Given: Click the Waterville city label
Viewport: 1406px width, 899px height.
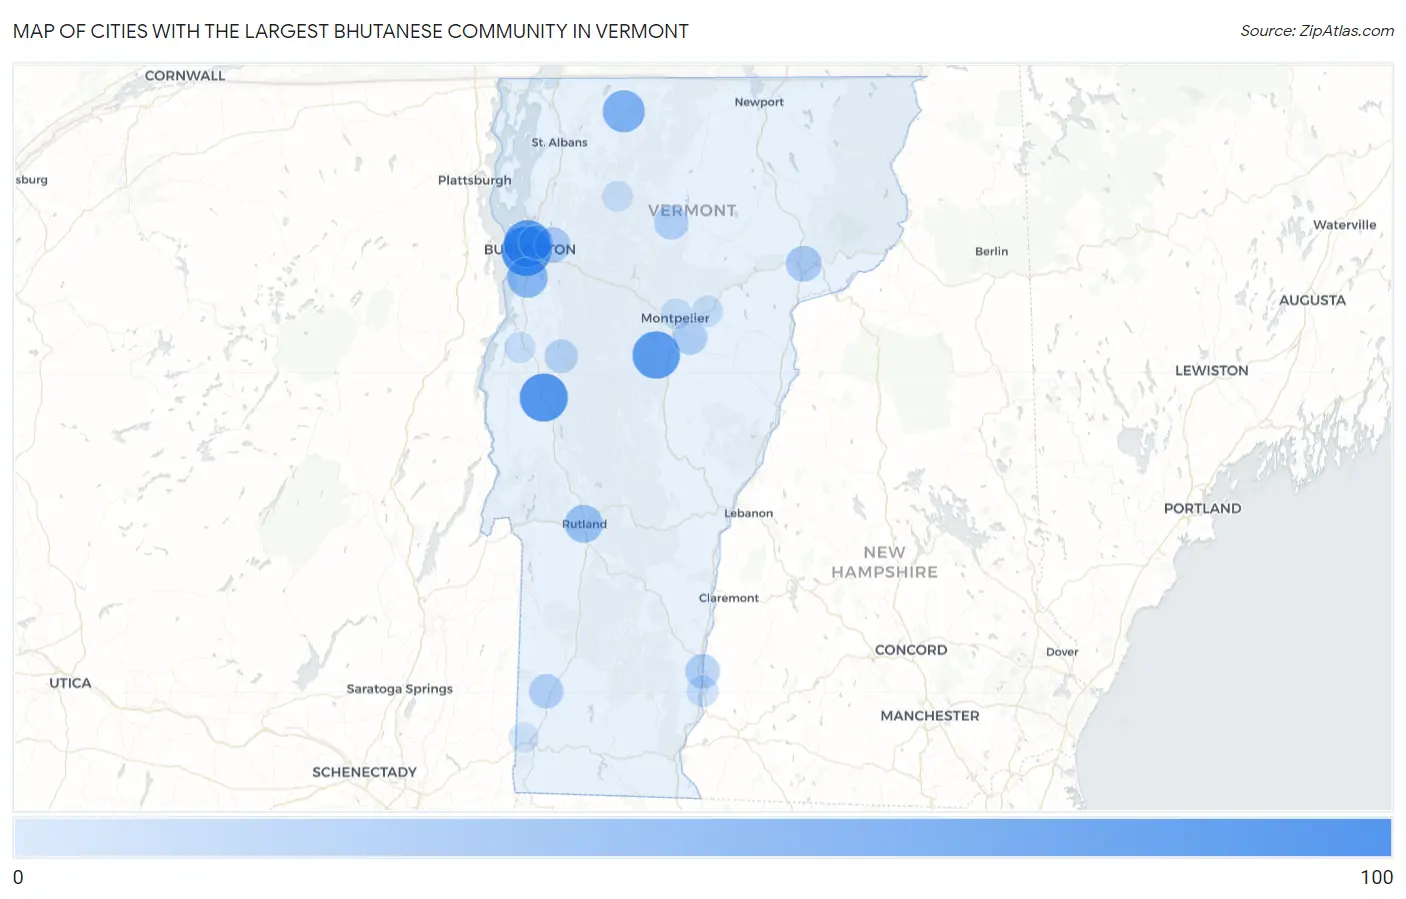Looking at the screenshot, I should pos(1344,225).
